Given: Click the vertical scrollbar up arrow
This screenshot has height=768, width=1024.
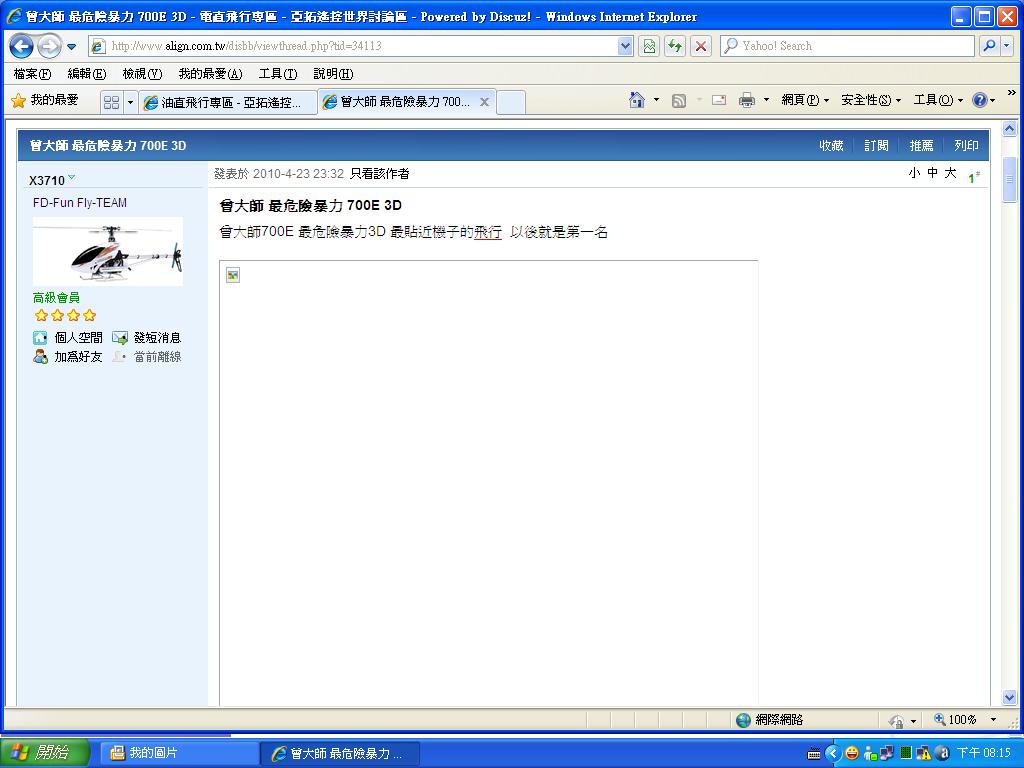Looking at the screenshot, I should coord(1010,129).
